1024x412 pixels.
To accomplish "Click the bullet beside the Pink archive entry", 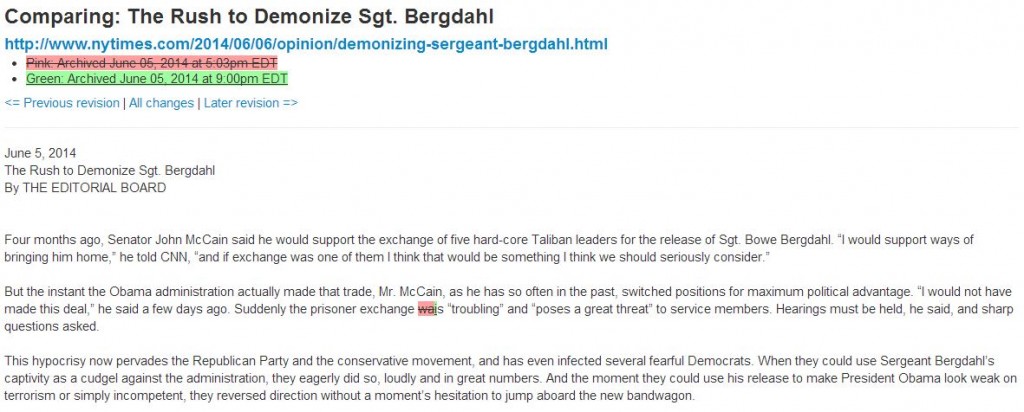I will tap(17, 63).
